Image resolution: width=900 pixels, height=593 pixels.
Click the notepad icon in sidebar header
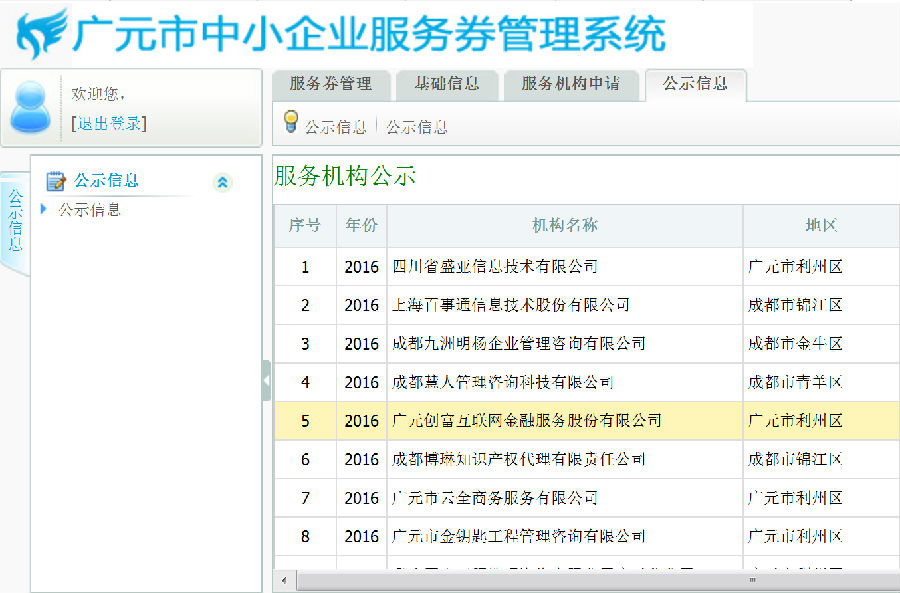[x=56, y=181]
